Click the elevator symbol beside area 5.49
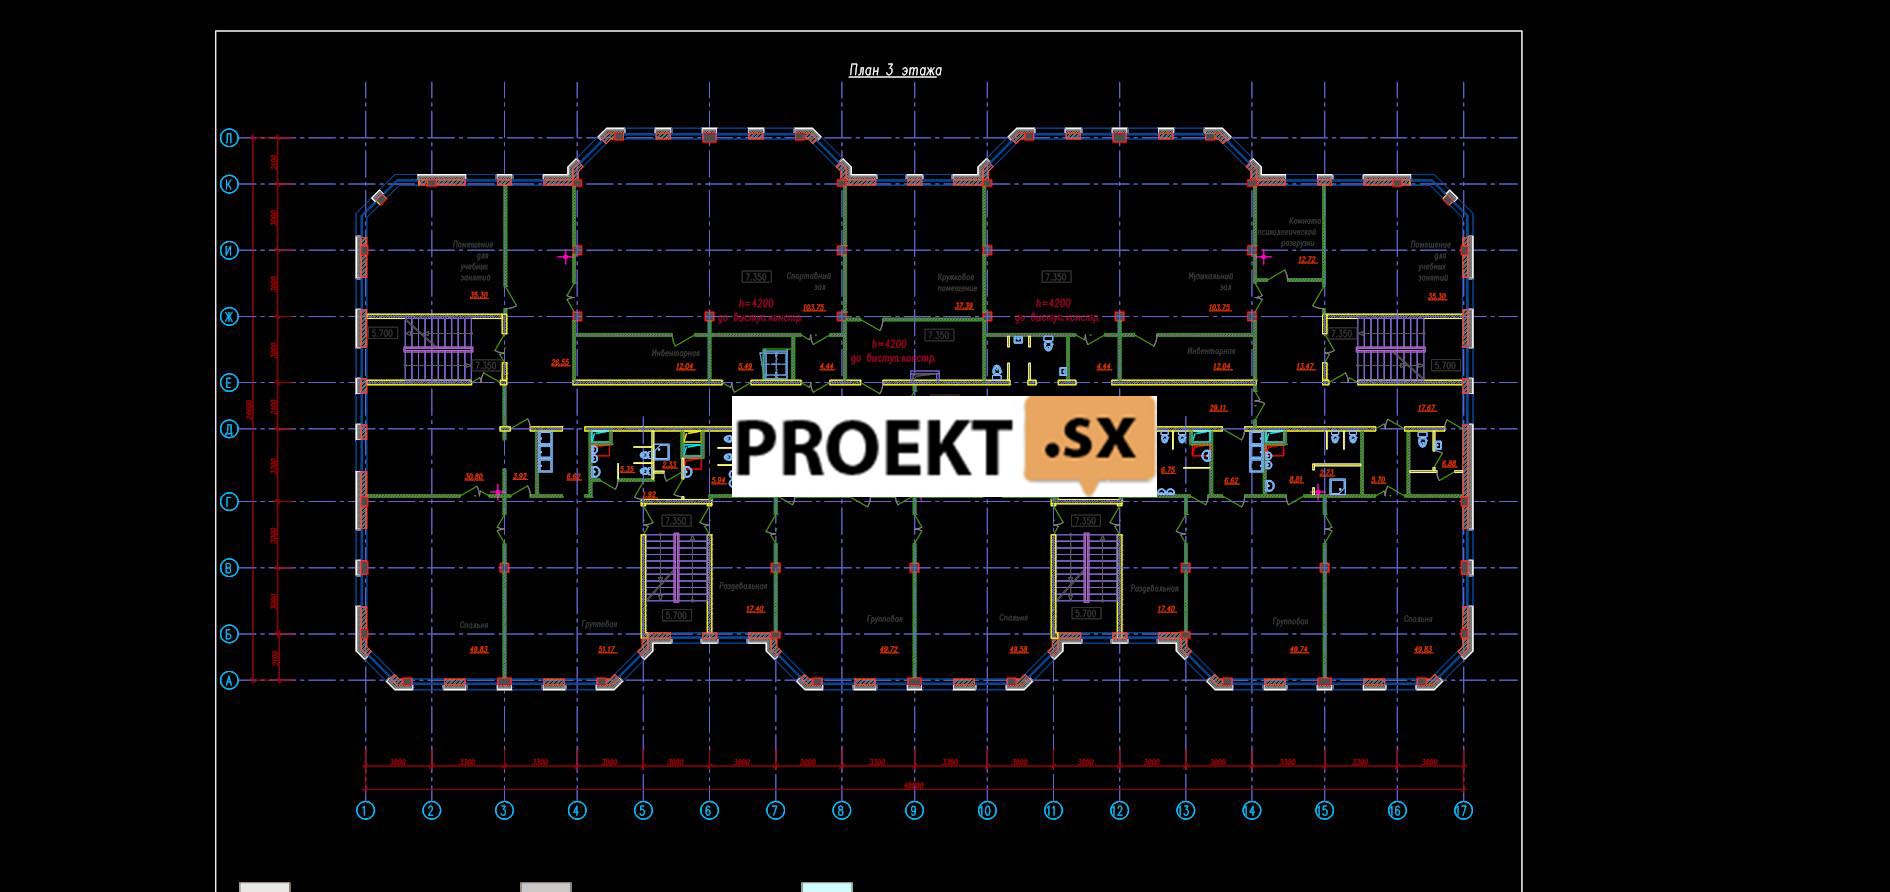The width and height of the screenshot is (1890, 892). click(775, 364)
